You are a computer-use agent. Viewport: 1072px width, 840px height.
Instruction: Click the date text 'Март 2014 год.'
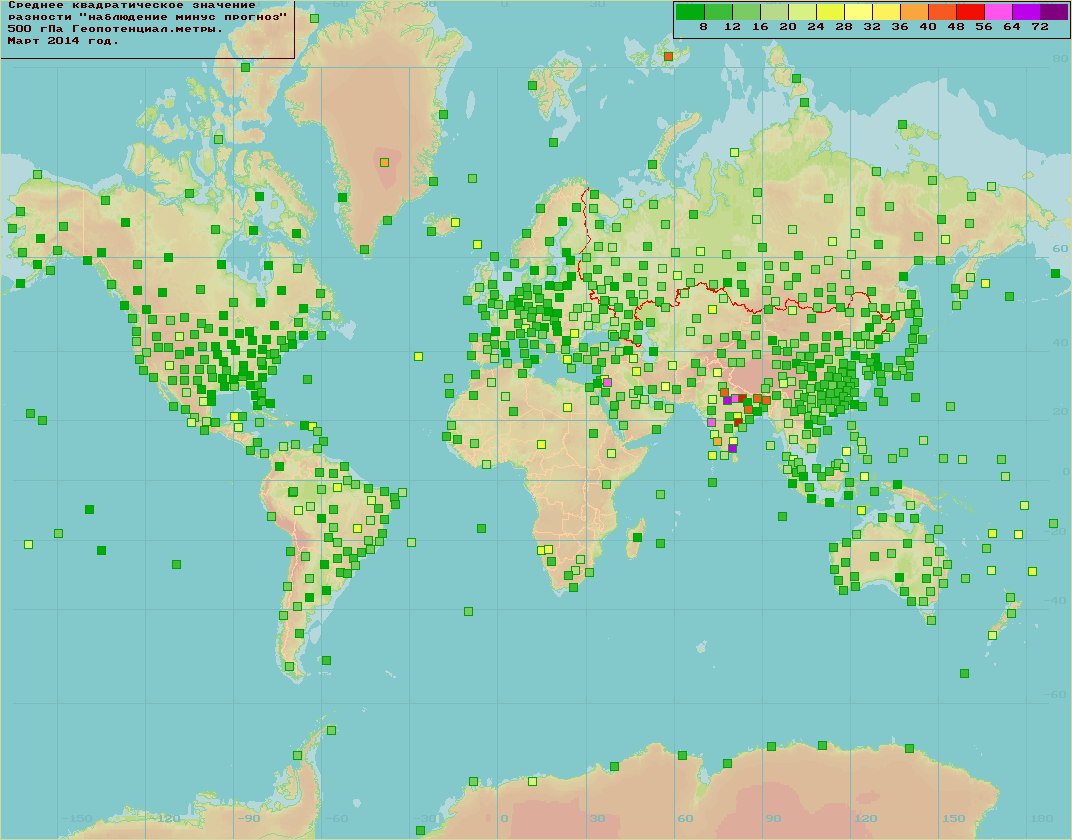point(64,41)
